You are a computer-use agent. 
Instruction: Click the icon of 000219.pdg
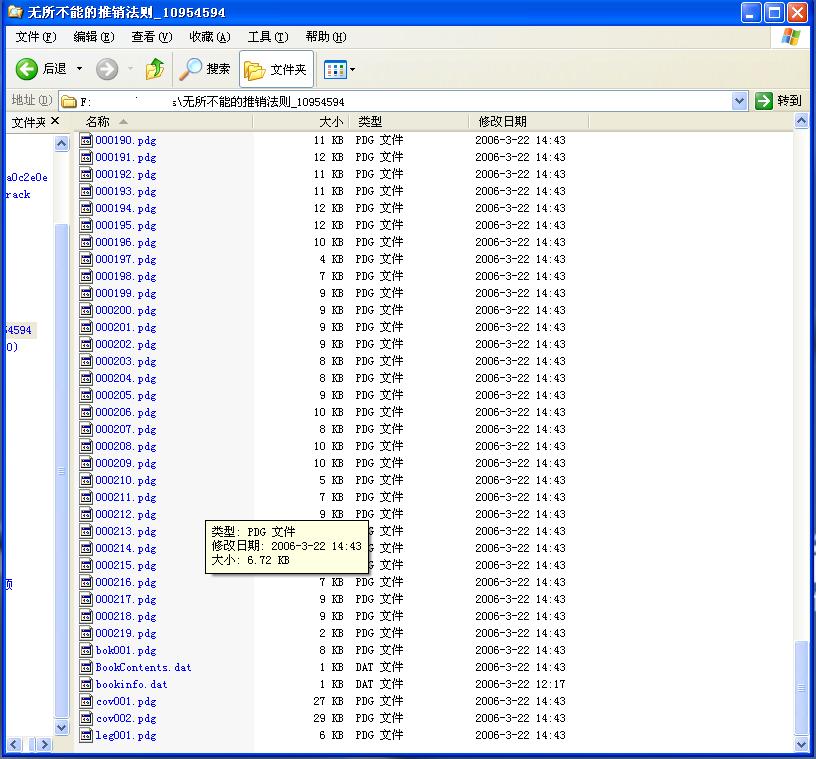coord(86,633)
